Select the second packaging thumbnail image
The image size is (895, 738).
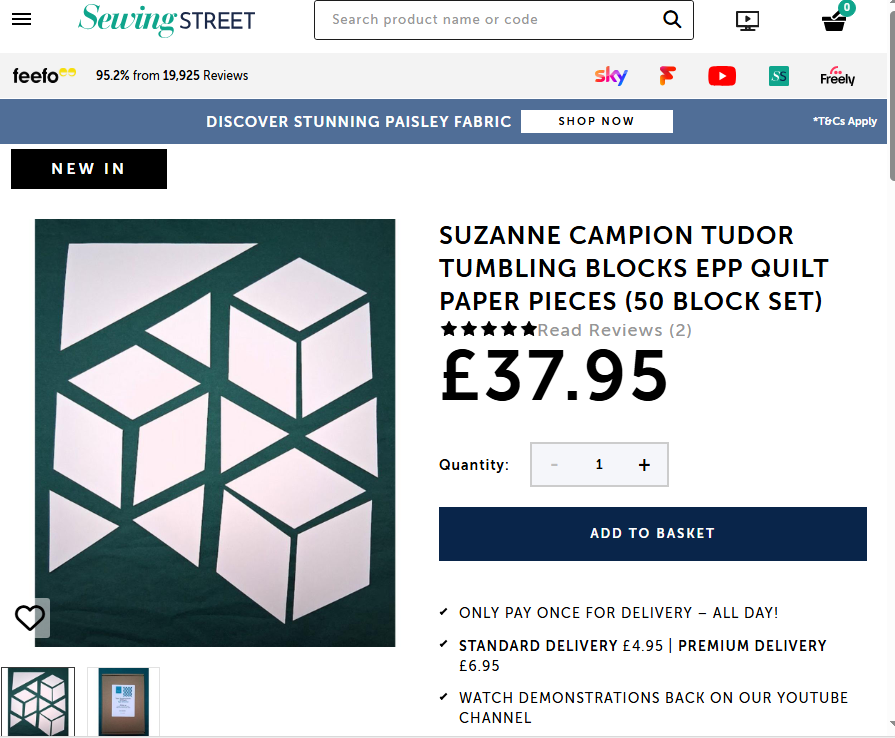pyautogui.click(x=123, y=701)
